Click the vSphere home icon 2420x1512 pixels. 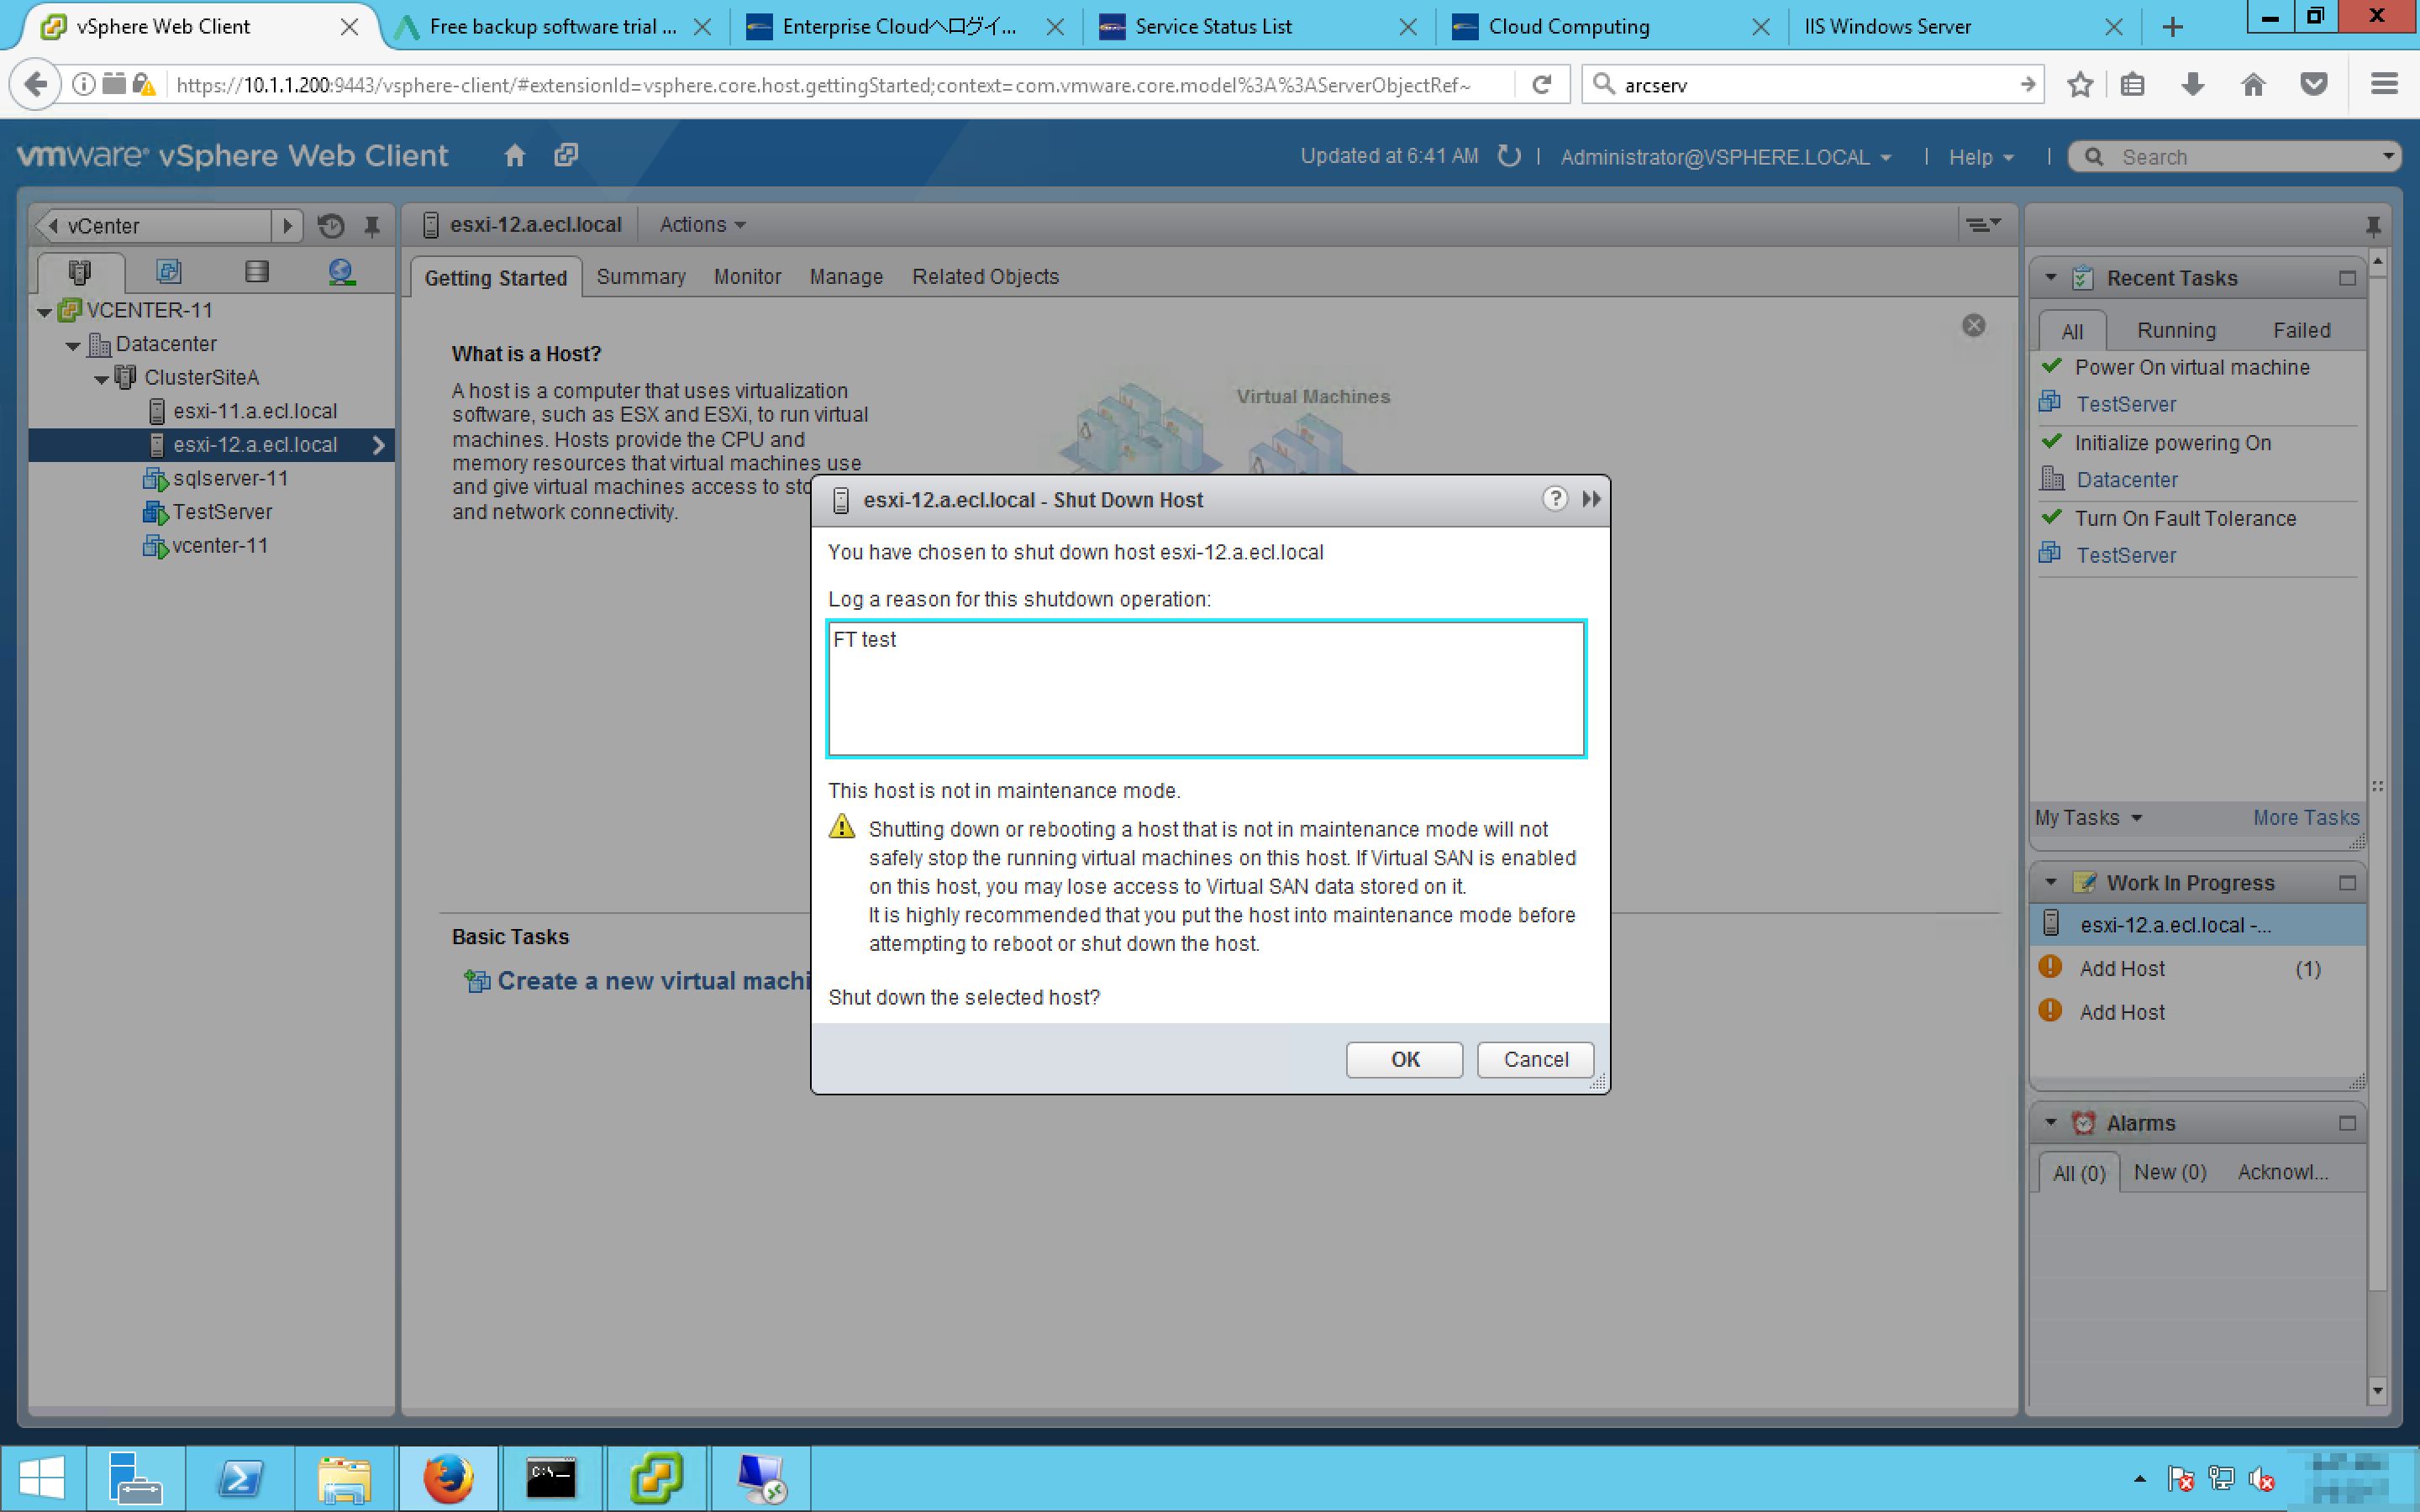point(514,155)
